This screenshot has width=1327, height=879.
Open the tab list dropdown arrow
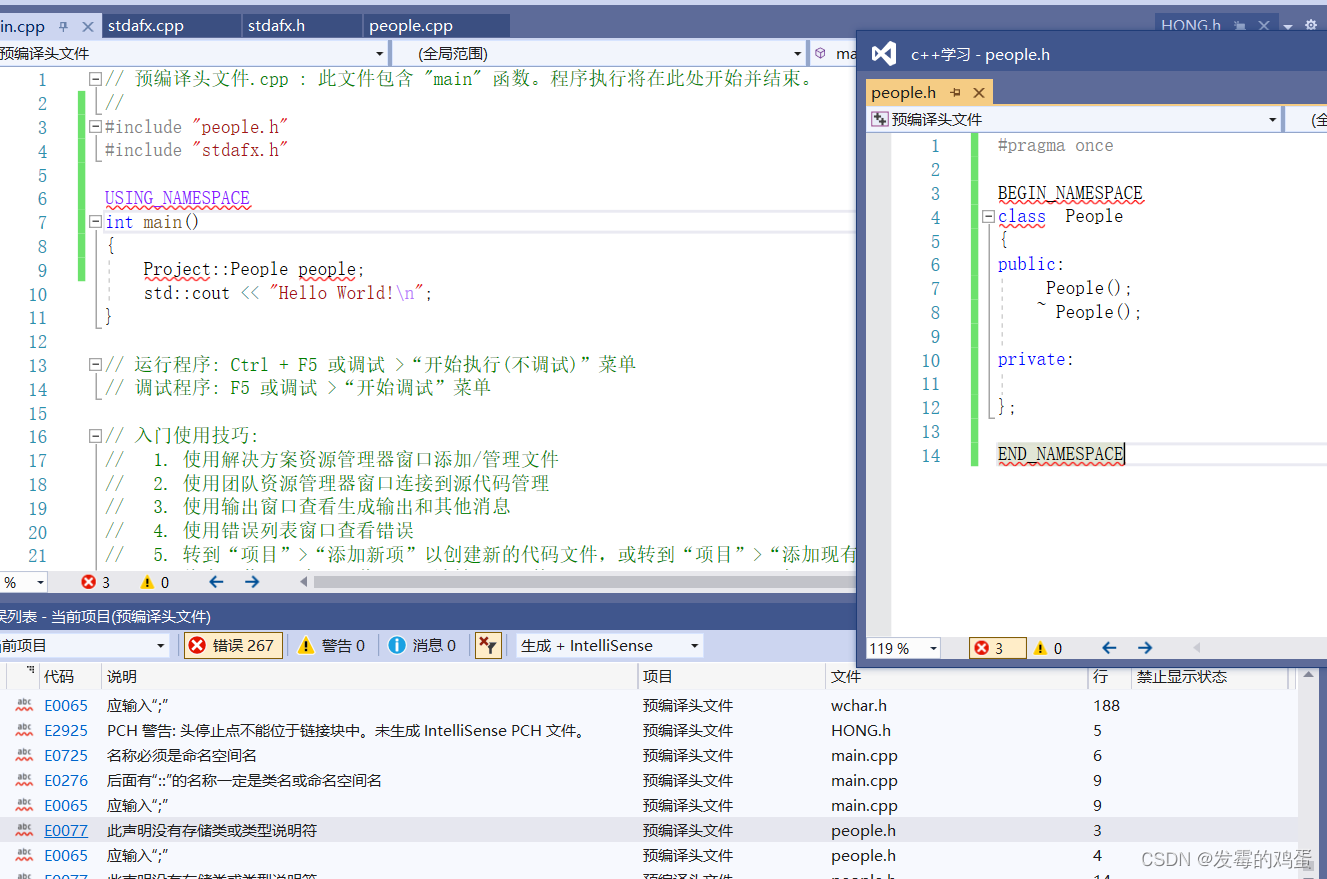click(1288, 27)
